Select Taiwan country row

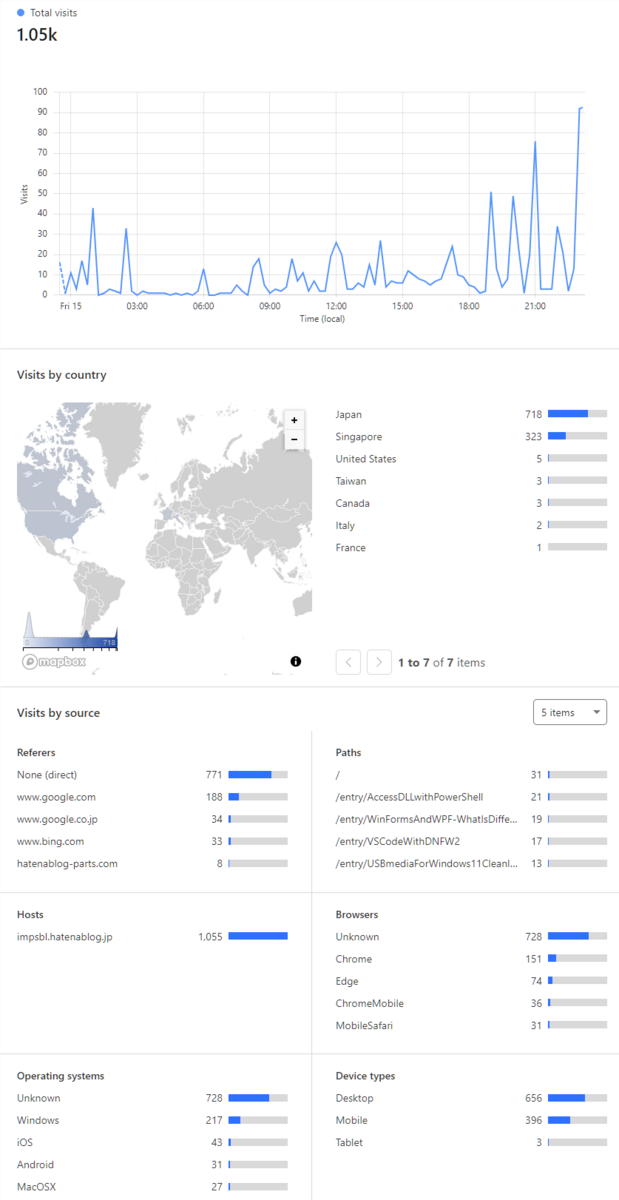point(471,481)
